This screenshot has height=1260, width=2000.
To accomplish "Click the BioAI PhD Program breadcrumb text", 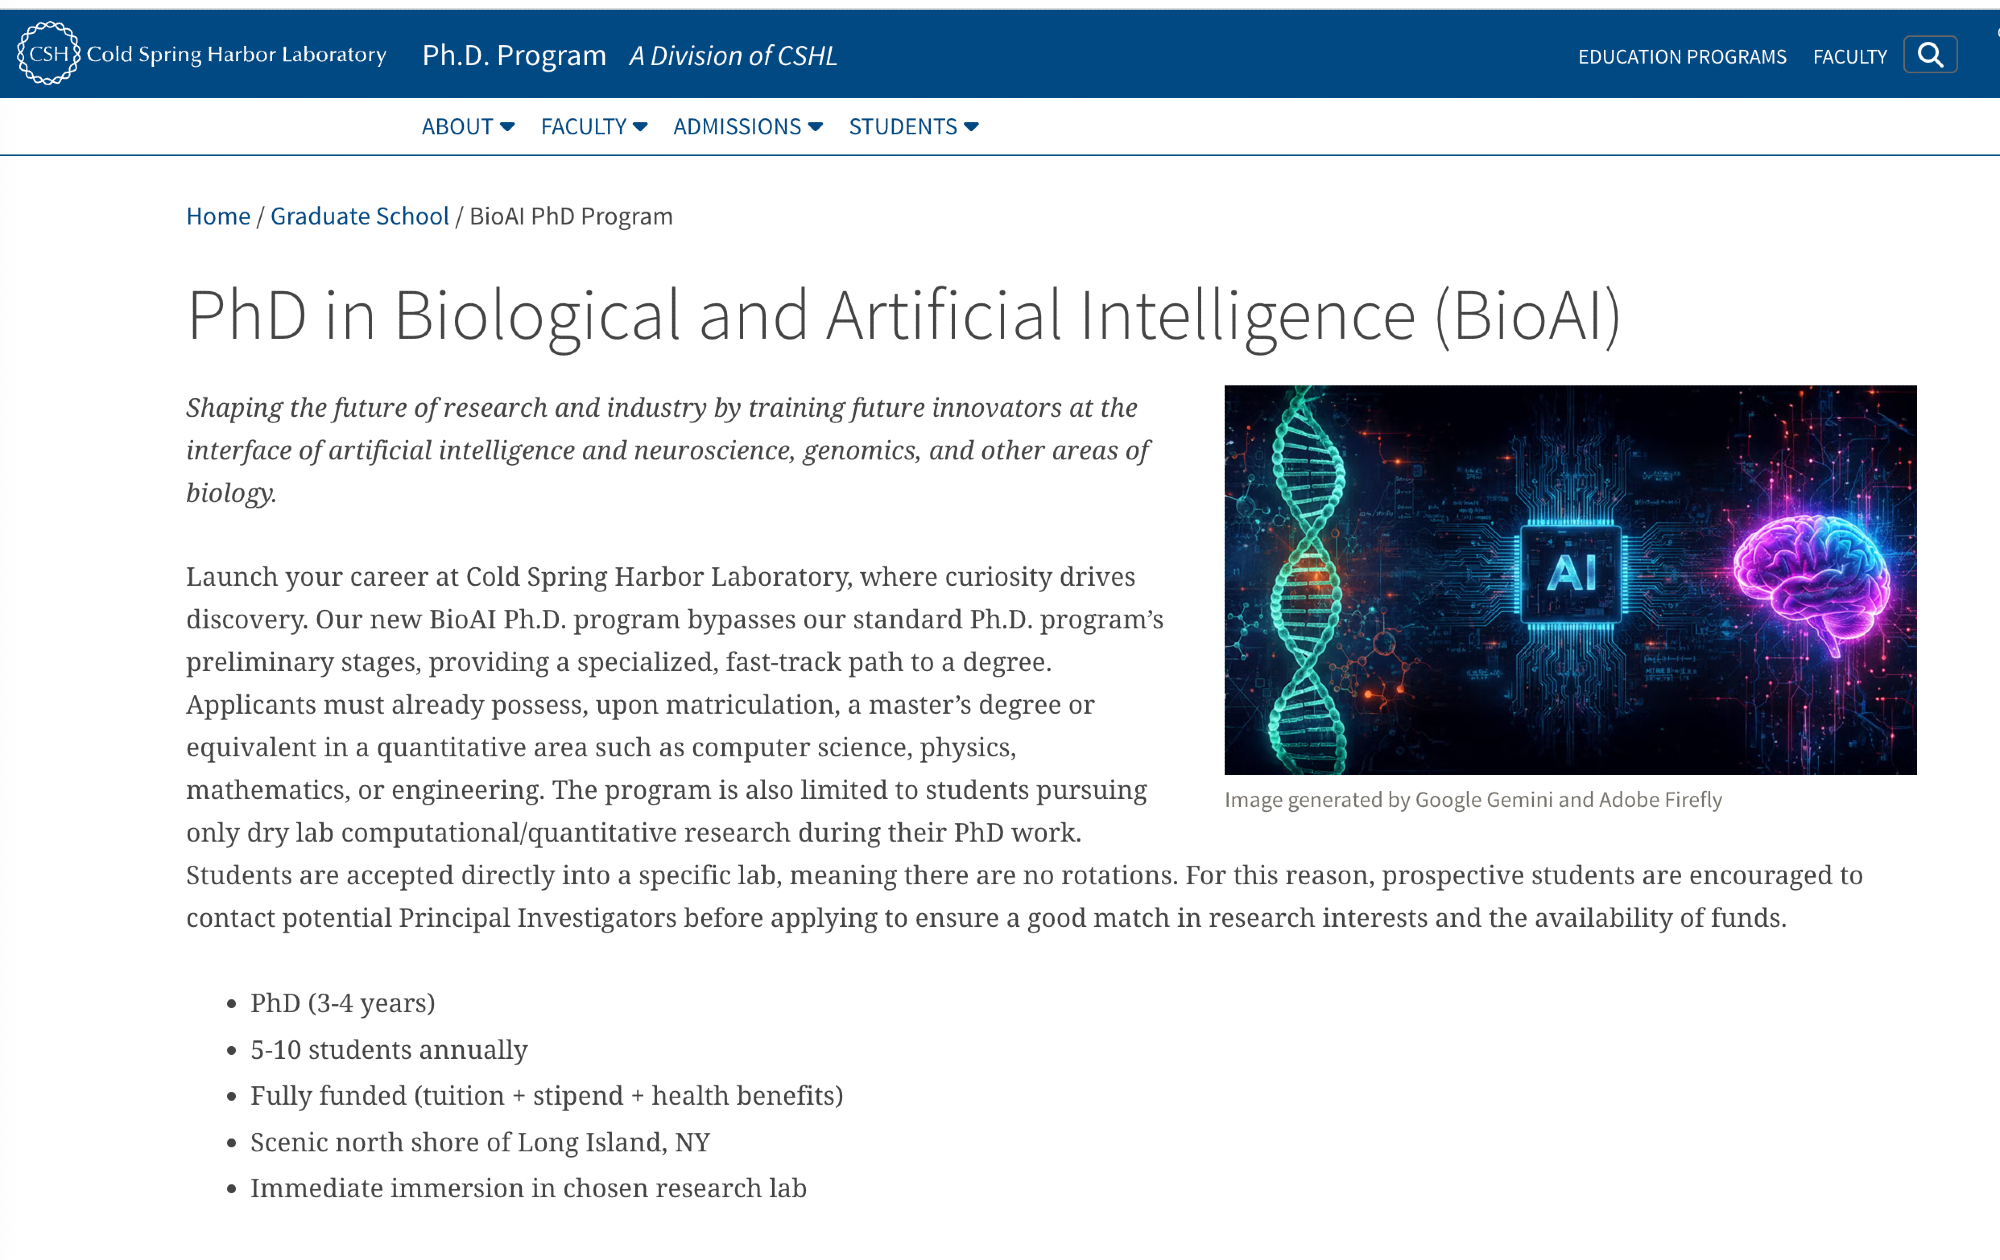I will click(571, 217).
